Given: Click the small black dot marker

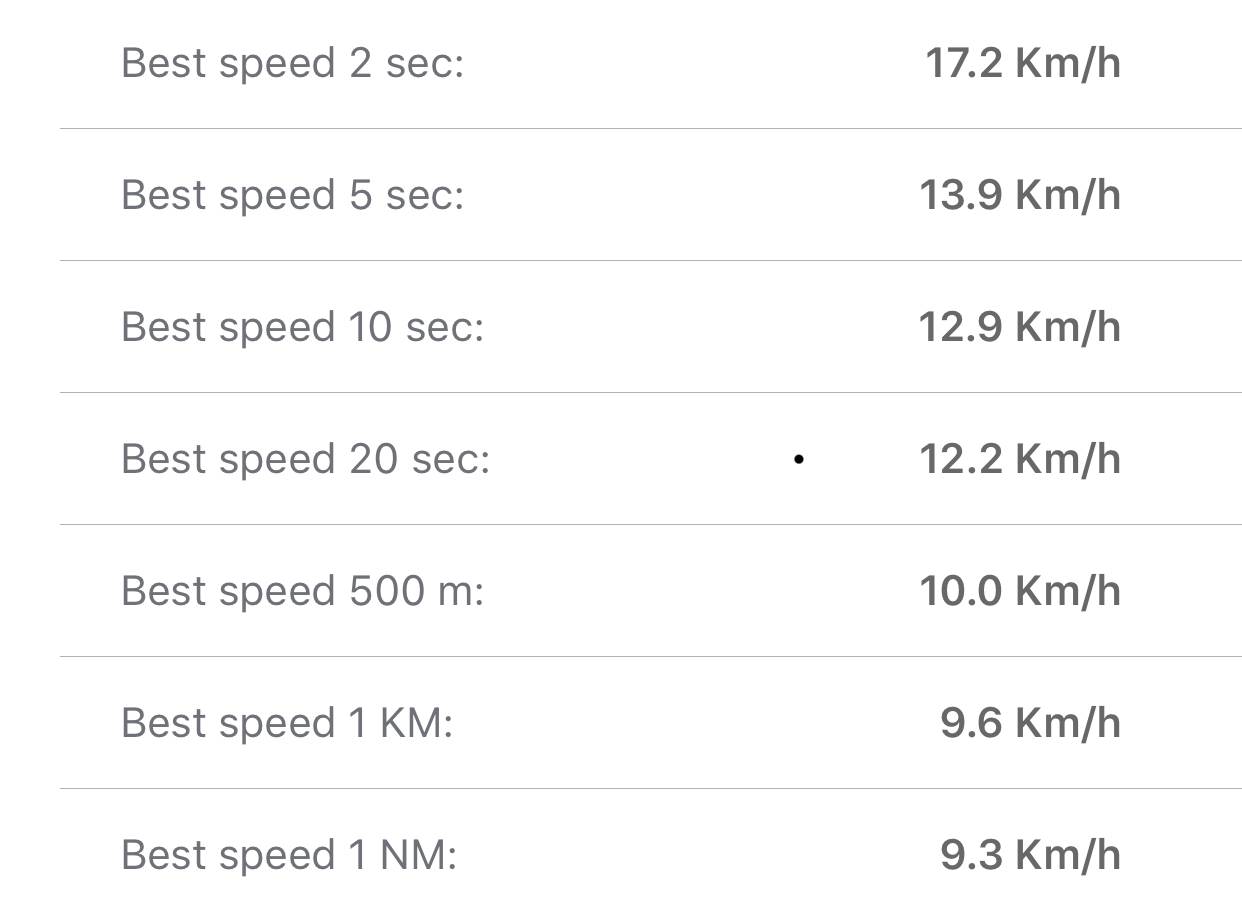Looking at the screenshot, I should 798,460.
